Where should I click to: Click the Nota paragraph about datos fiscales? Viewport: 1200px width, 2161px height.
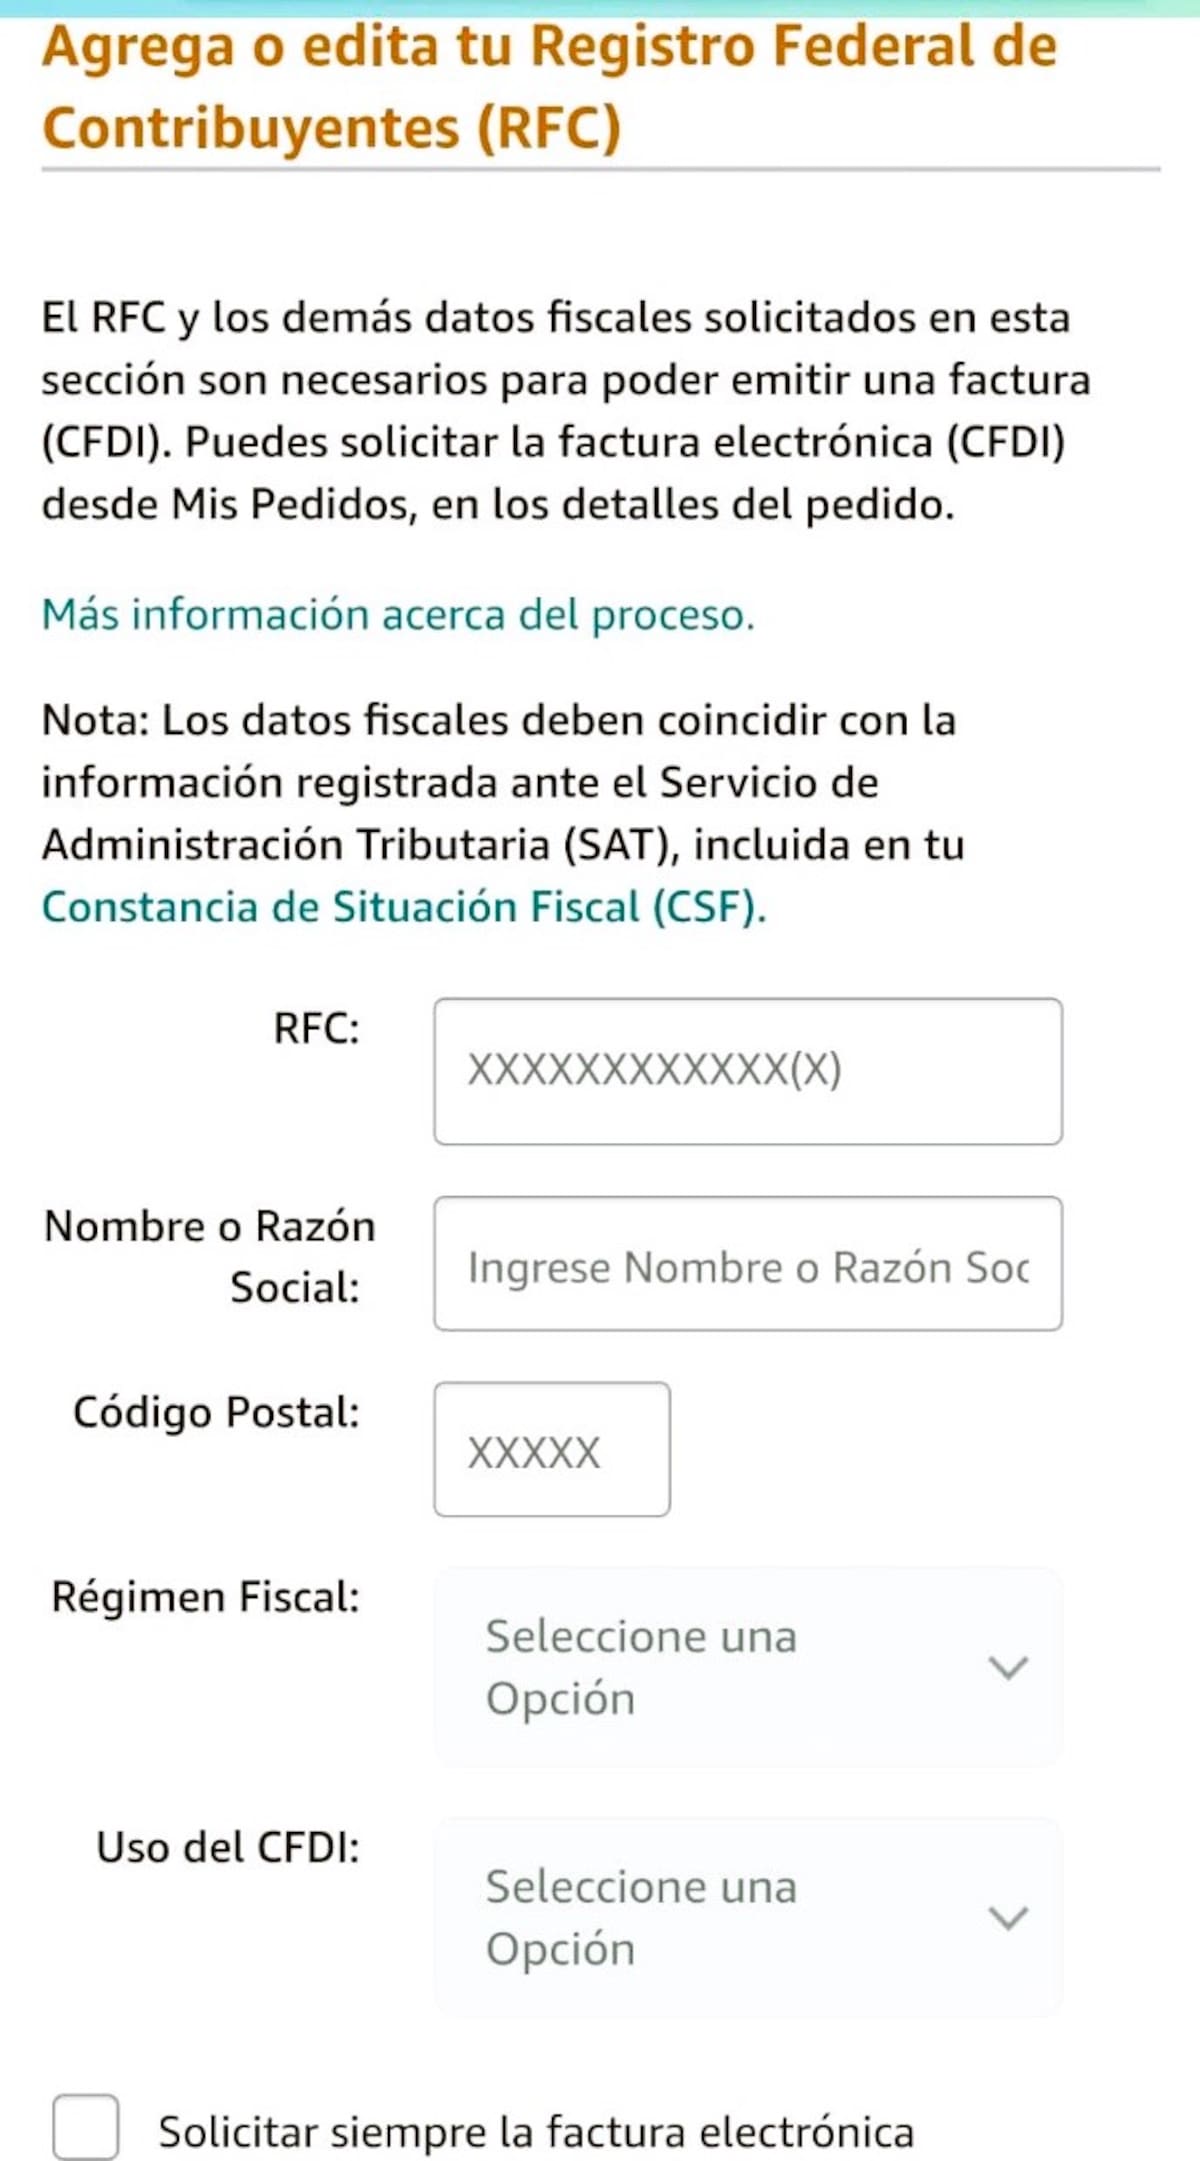tap(502, 782)
